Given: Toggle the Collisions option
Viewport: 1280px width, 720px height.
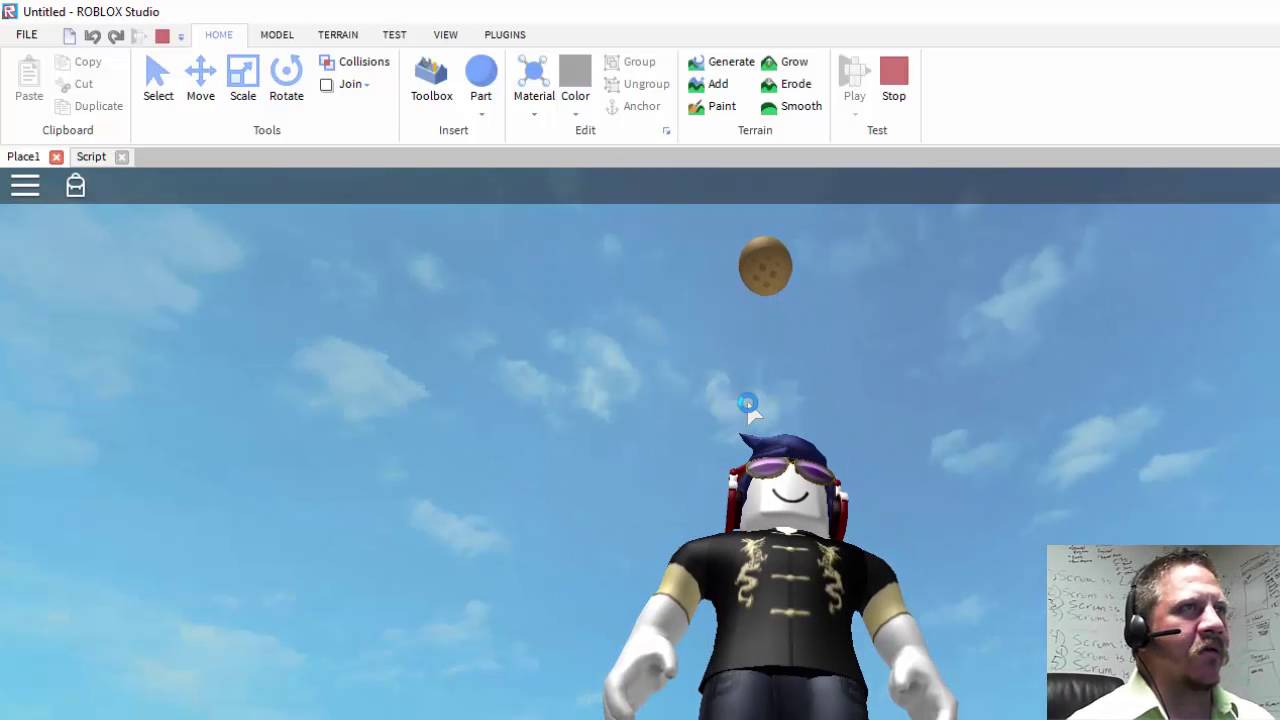Looking at the screenshot, I should click(354, 62).
